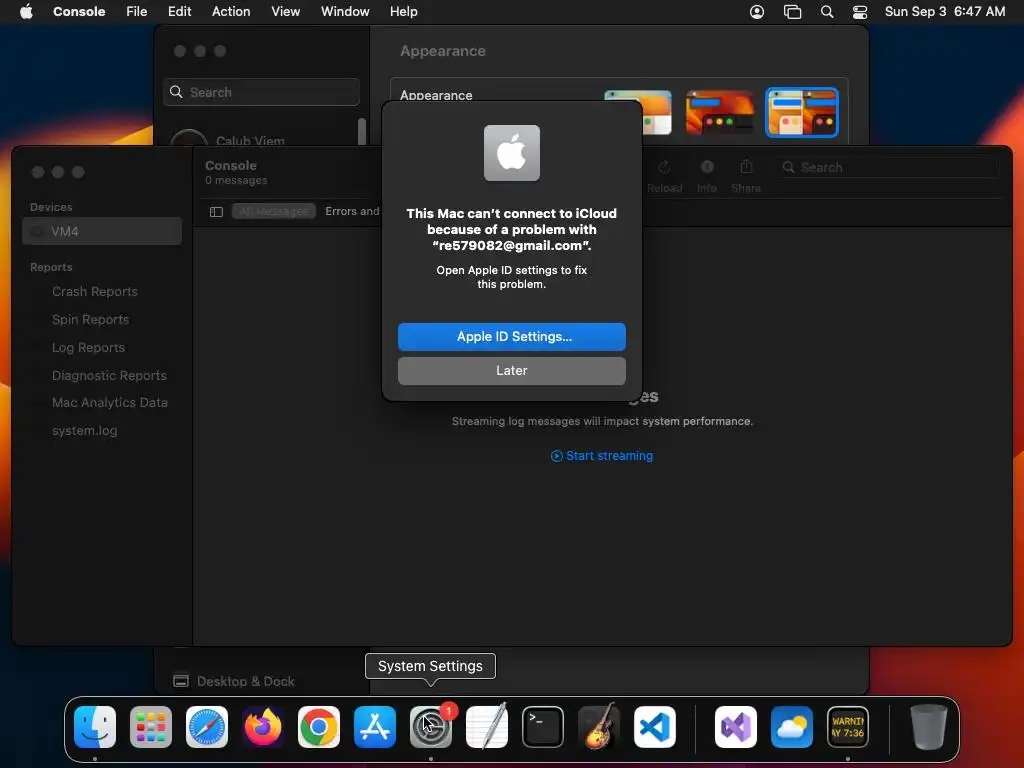The width and height of the screenshot is (1024, 768).
Task: Click the user account menu bar icon
Action: pyautogui.click(x=757, y=12)
